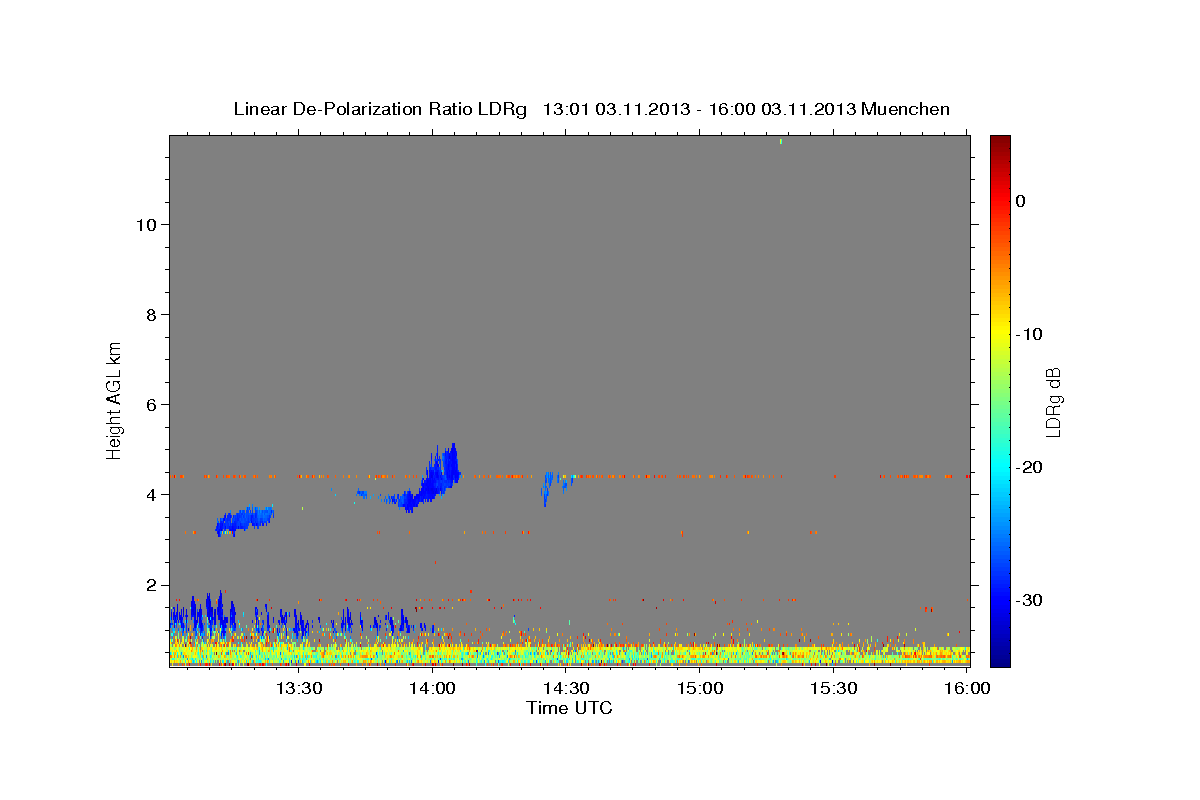Click the 15:30 time tick label
Image resolution: width=1200 pixels, height=800 pixels.
835,688
